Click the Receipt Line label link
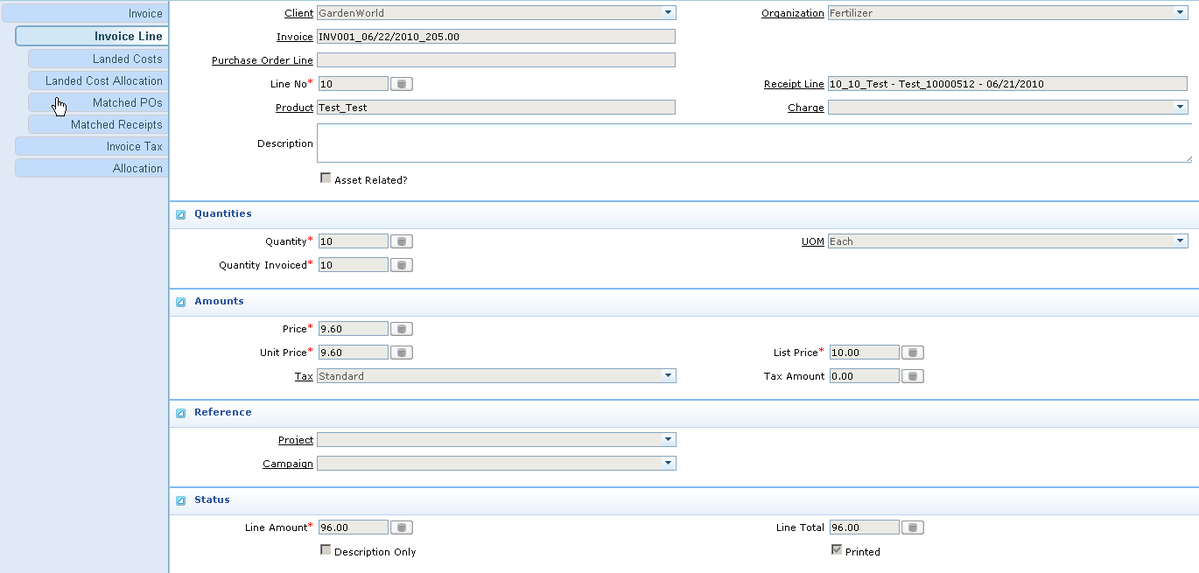1199x573 pixels. tap(793, 84)
